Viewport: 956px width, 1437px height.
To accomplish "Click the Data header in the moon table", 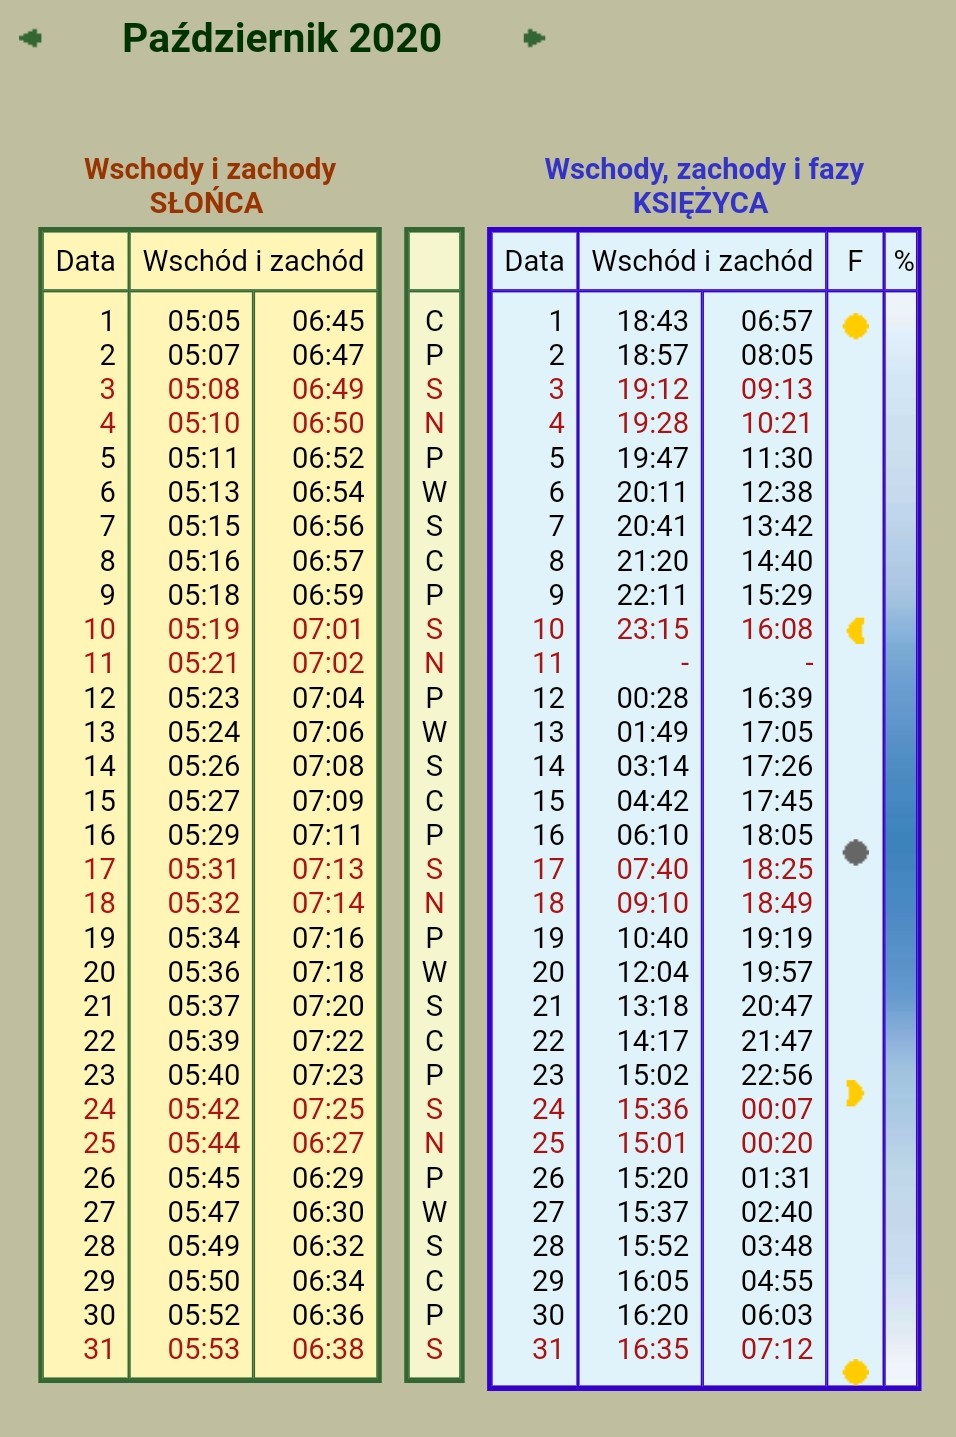I will (534, 261).
